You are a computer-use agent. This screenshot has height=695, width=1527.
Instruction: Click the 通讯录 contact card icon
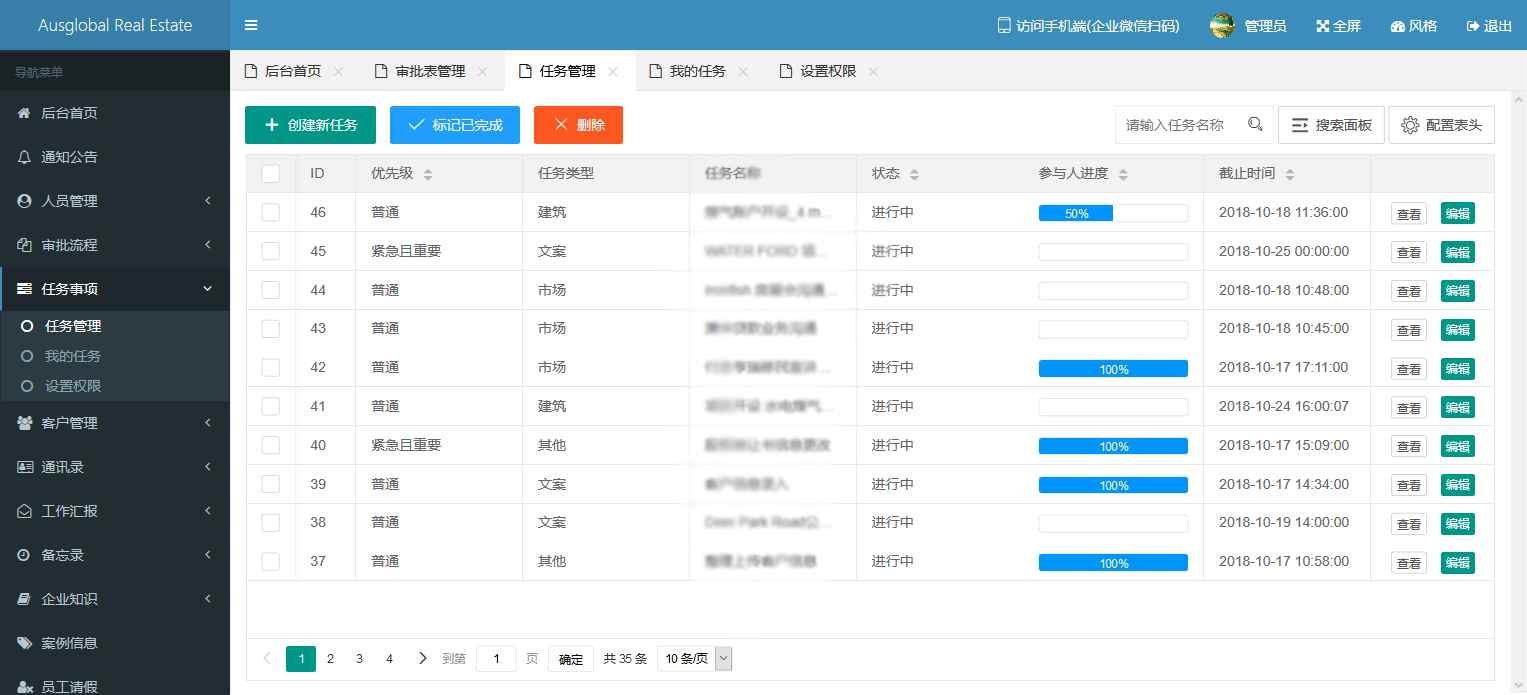[x=24, y=467]
